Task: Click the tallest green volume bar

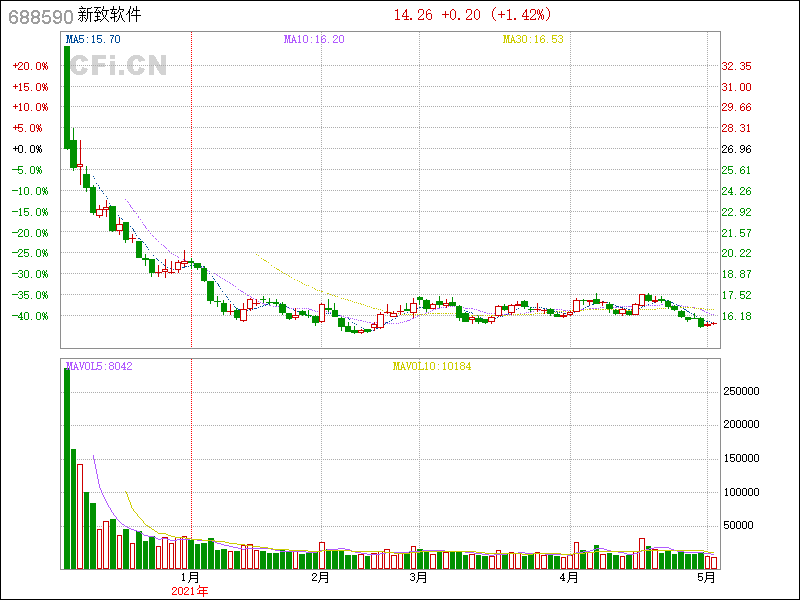Action: pos(67,468)
